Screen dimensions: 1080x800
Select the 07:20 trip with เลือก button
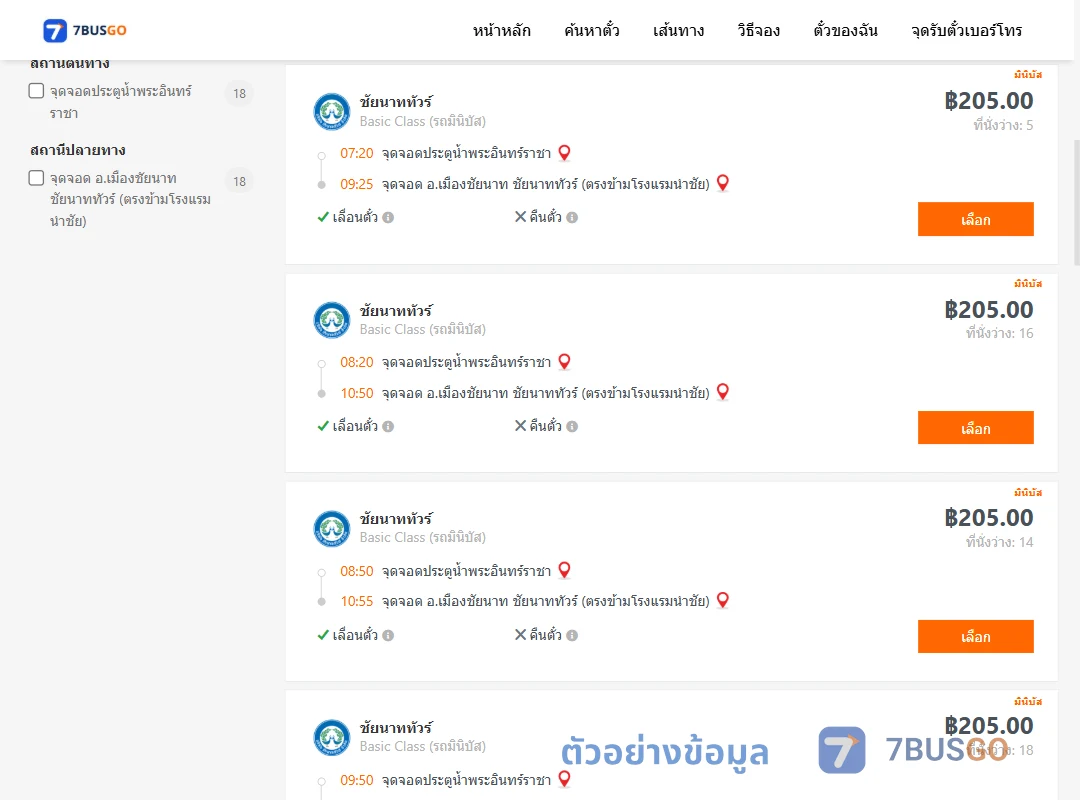[975, 219]
